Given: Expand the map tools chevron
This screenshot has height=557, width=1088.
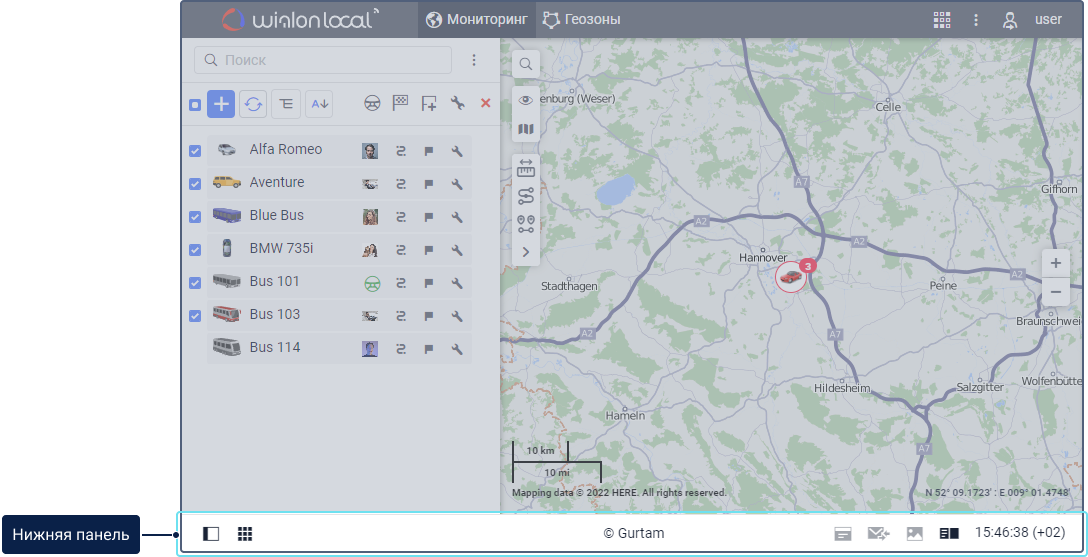Looking at the screenshot, I should (x=526, y=253).
